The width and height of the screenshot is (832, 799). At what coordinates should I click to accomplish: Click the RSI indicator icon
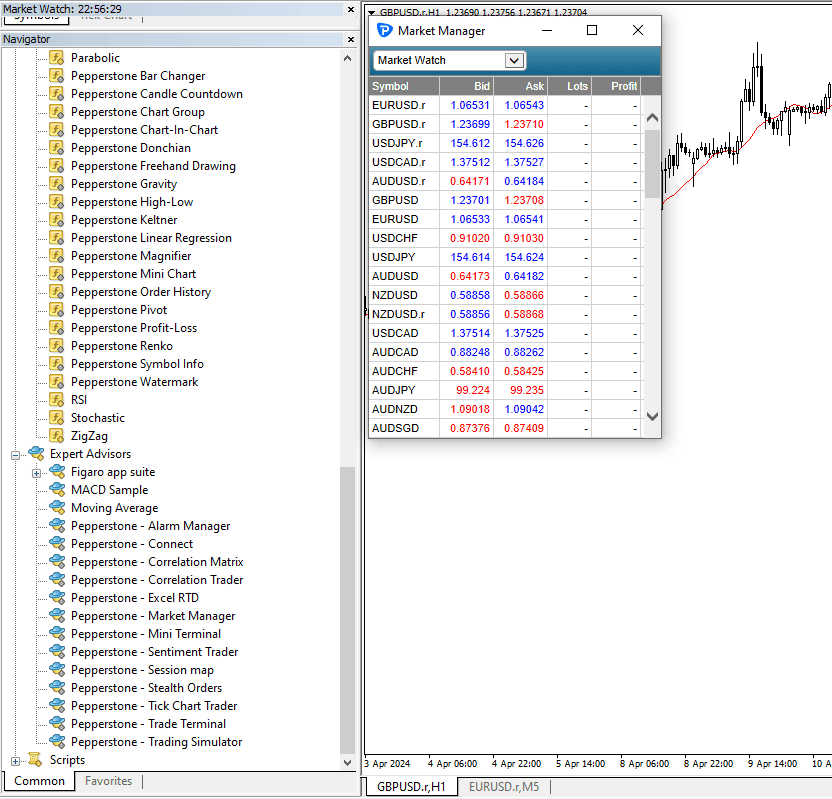click(x=56, y=400)
